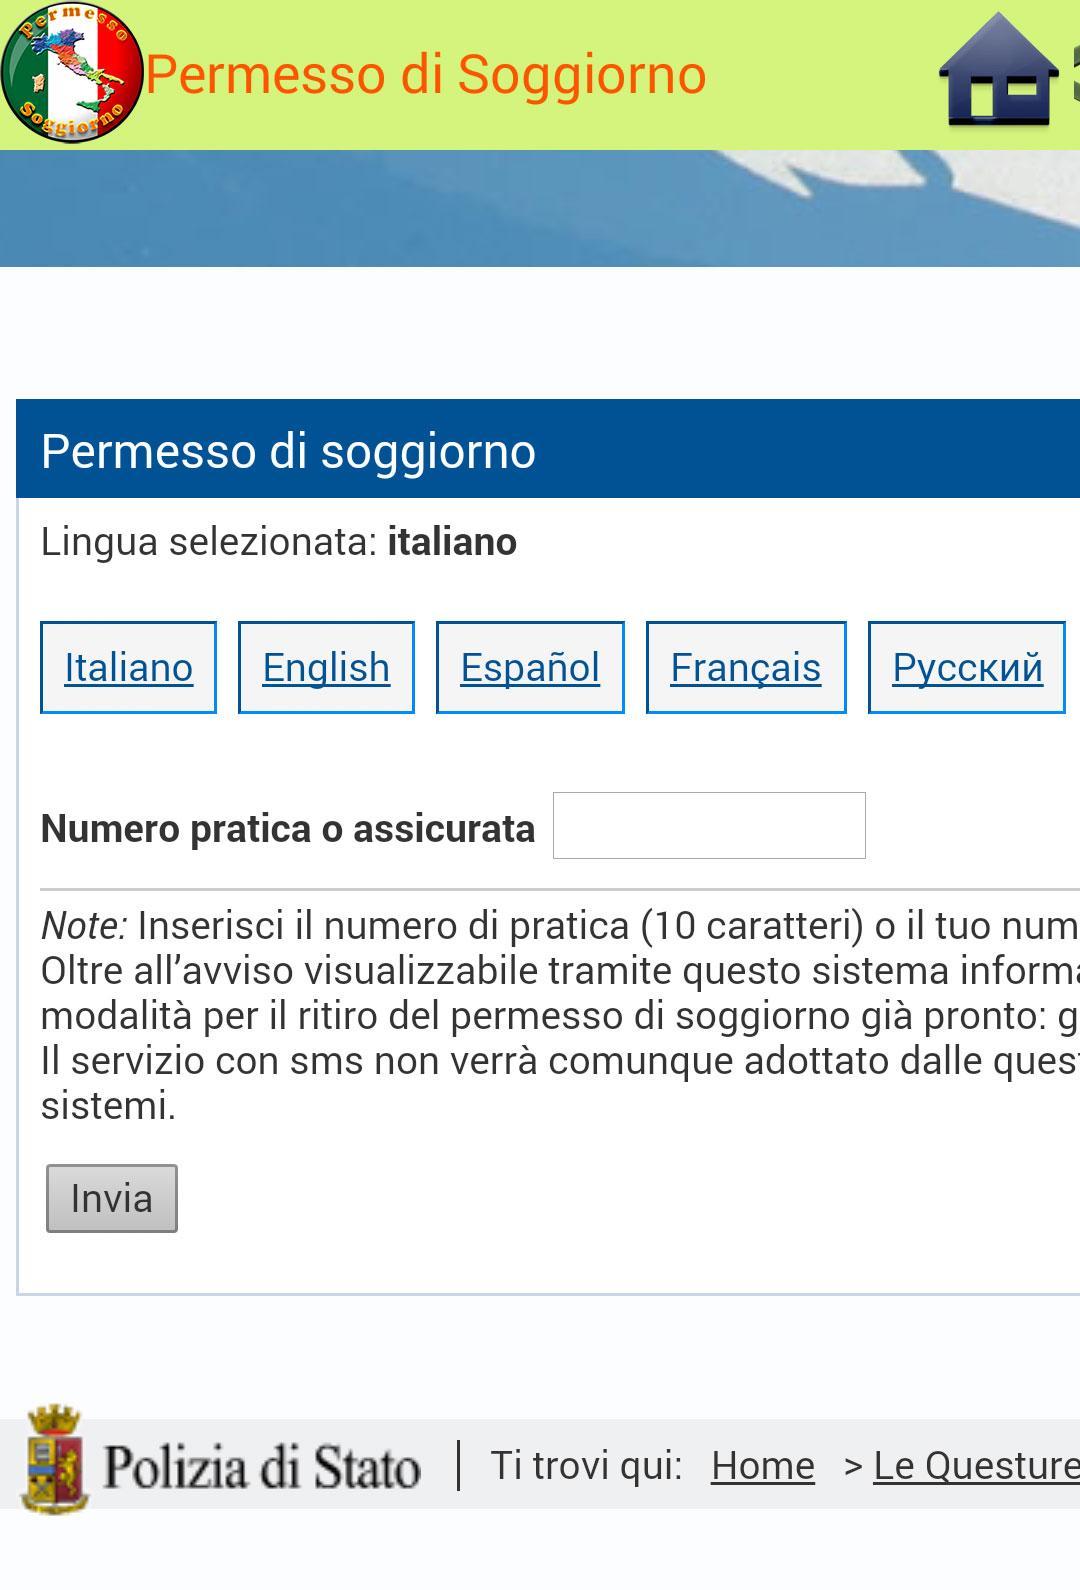Image resolution: width=1080 pixels, height=1590 pixels.
Task: Open the Home breadcrumb link
Action: point(762,1465)
